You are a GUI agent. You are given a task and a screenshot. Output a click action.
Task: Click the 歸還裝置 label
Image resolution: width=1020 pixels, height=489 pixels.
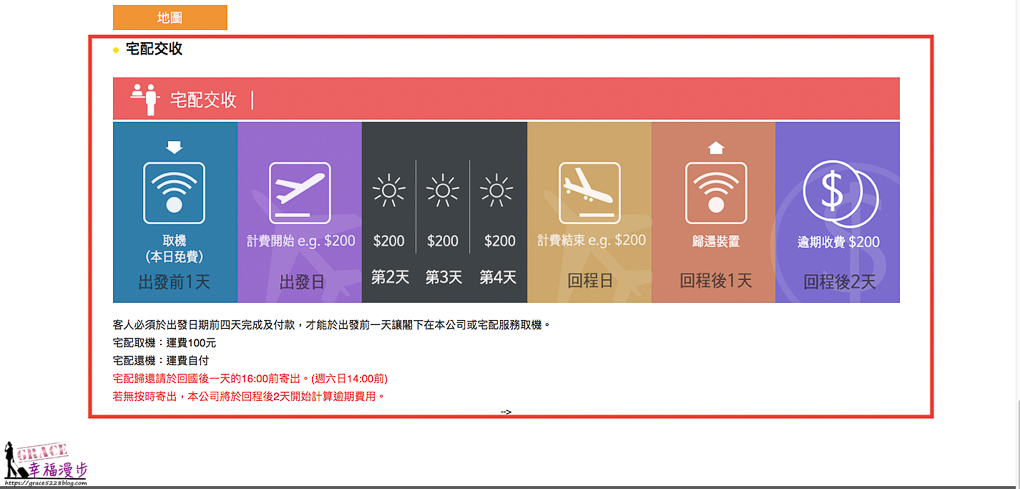(716, 243)
